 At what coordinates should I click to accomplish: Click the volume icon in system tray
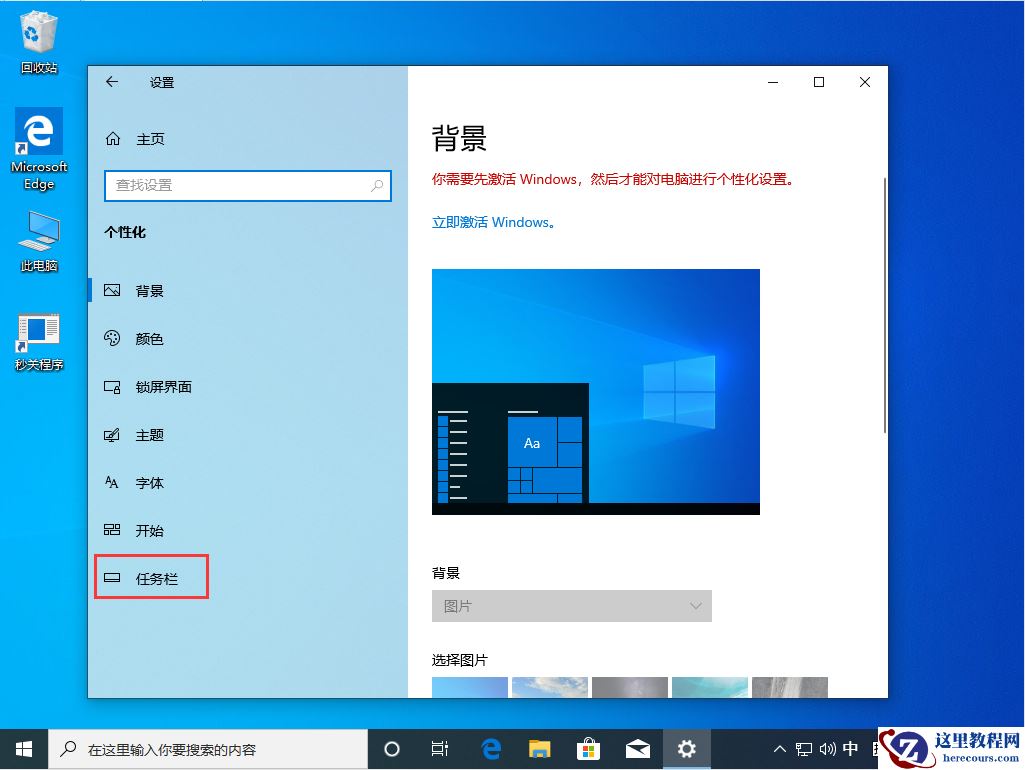pyautogui.click(x=825, y=748)
